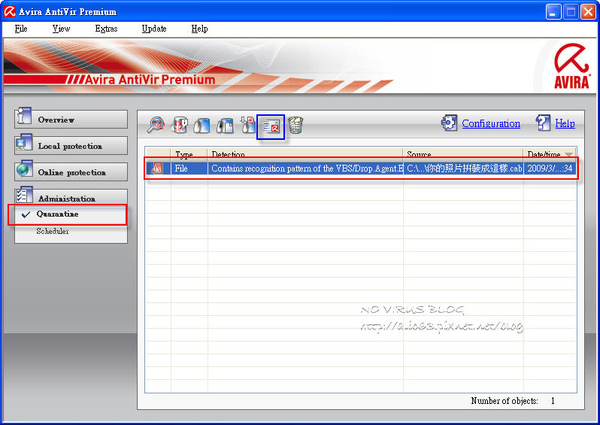
Task: Click the Rescan object magnifier icon
Action: click(x=156, y=125)
